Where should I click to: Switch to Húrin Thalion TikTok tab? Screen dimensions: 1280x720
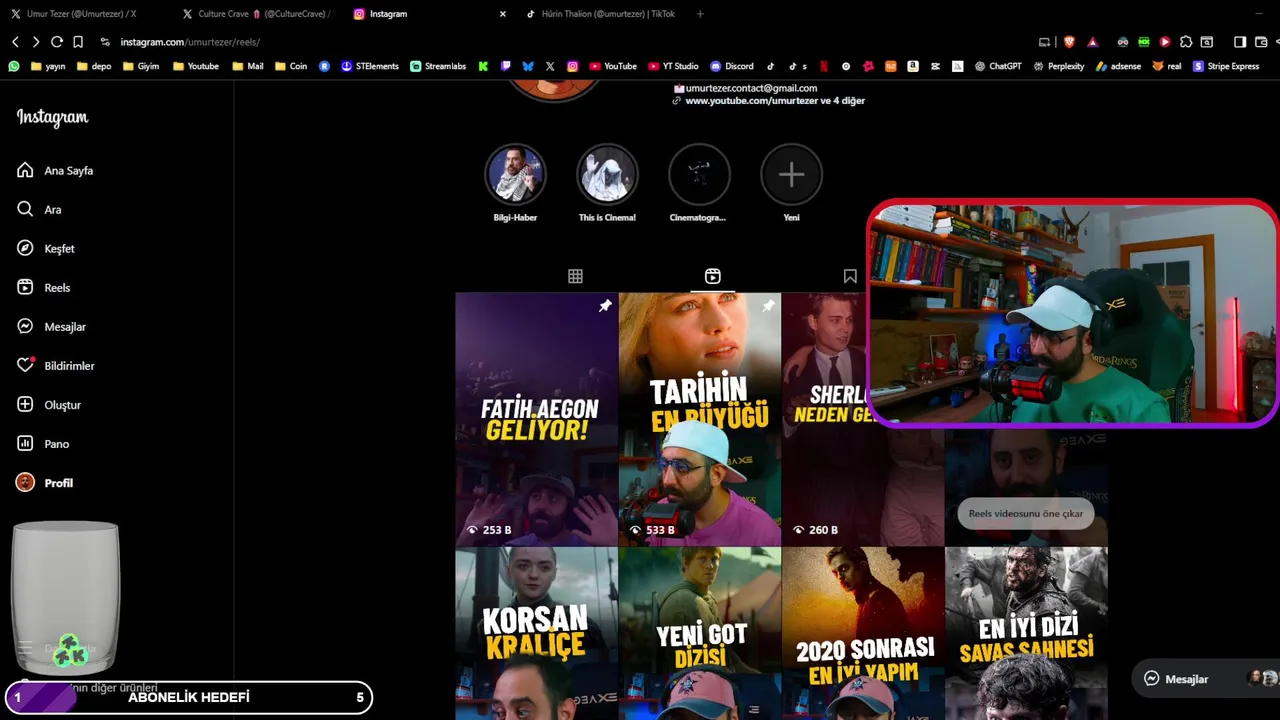click(600, 14)
